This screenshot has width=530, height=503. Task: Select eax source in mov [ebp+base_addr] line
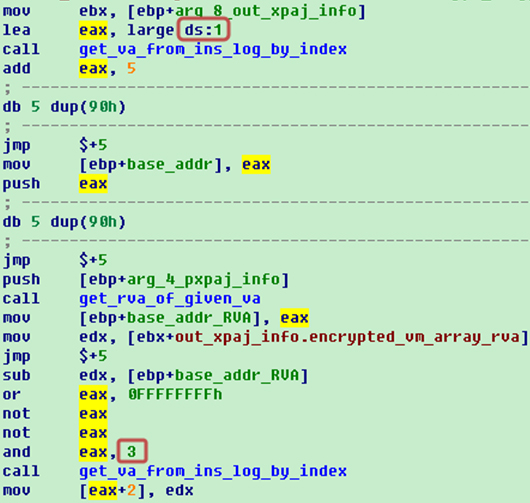point(256,165)
